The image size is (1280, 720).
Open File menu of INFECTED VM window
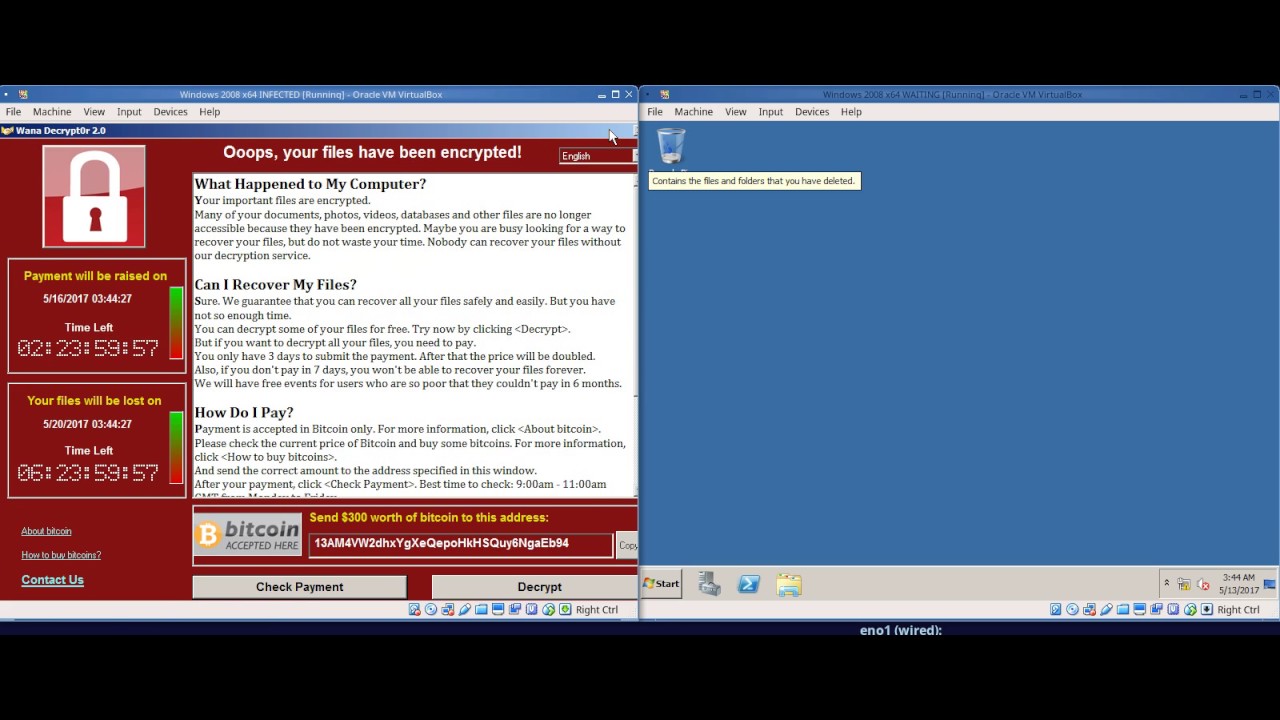[13, 112]
